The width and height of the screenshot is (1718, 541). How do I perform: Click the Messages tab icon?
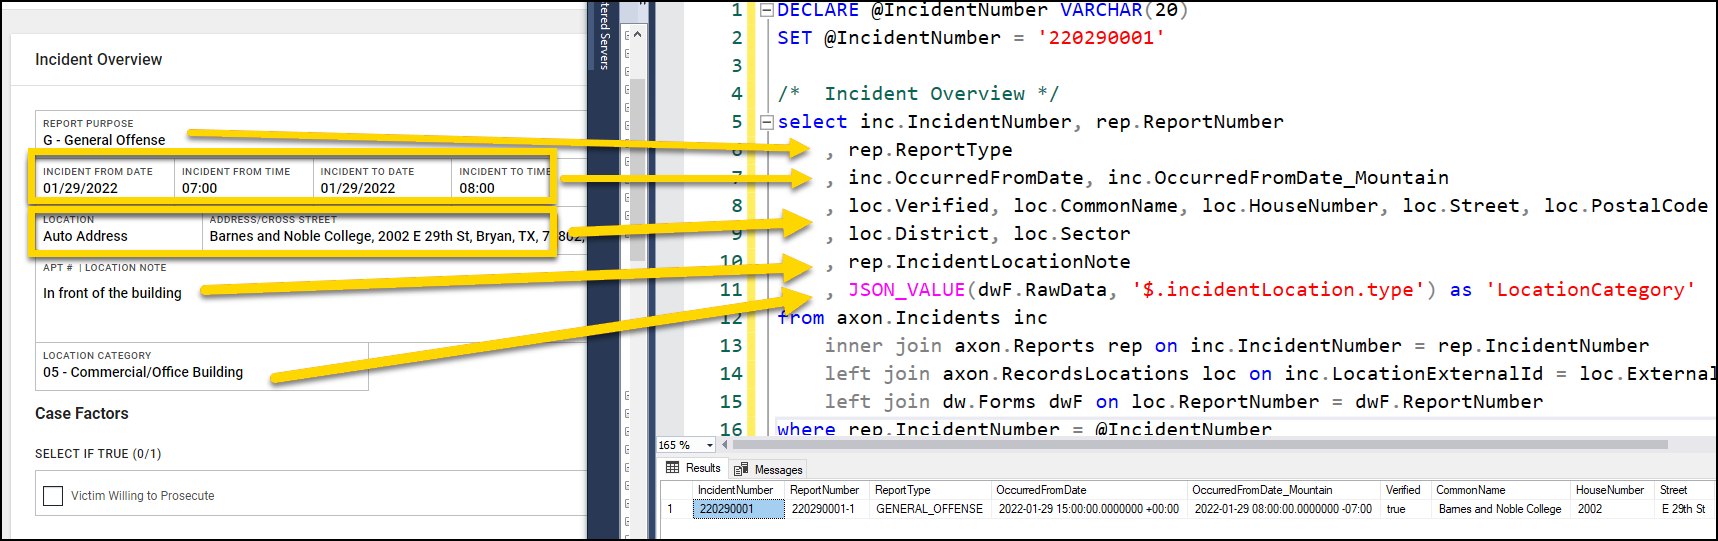[741, 470]
